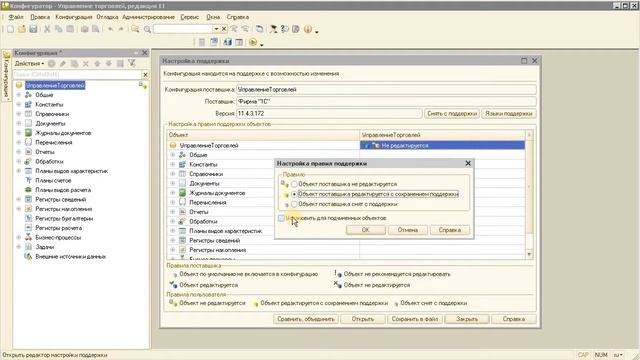Click Отмена in support rule dialog
Viewport: 640px width, 360px height.
click(x=408, y=230)
